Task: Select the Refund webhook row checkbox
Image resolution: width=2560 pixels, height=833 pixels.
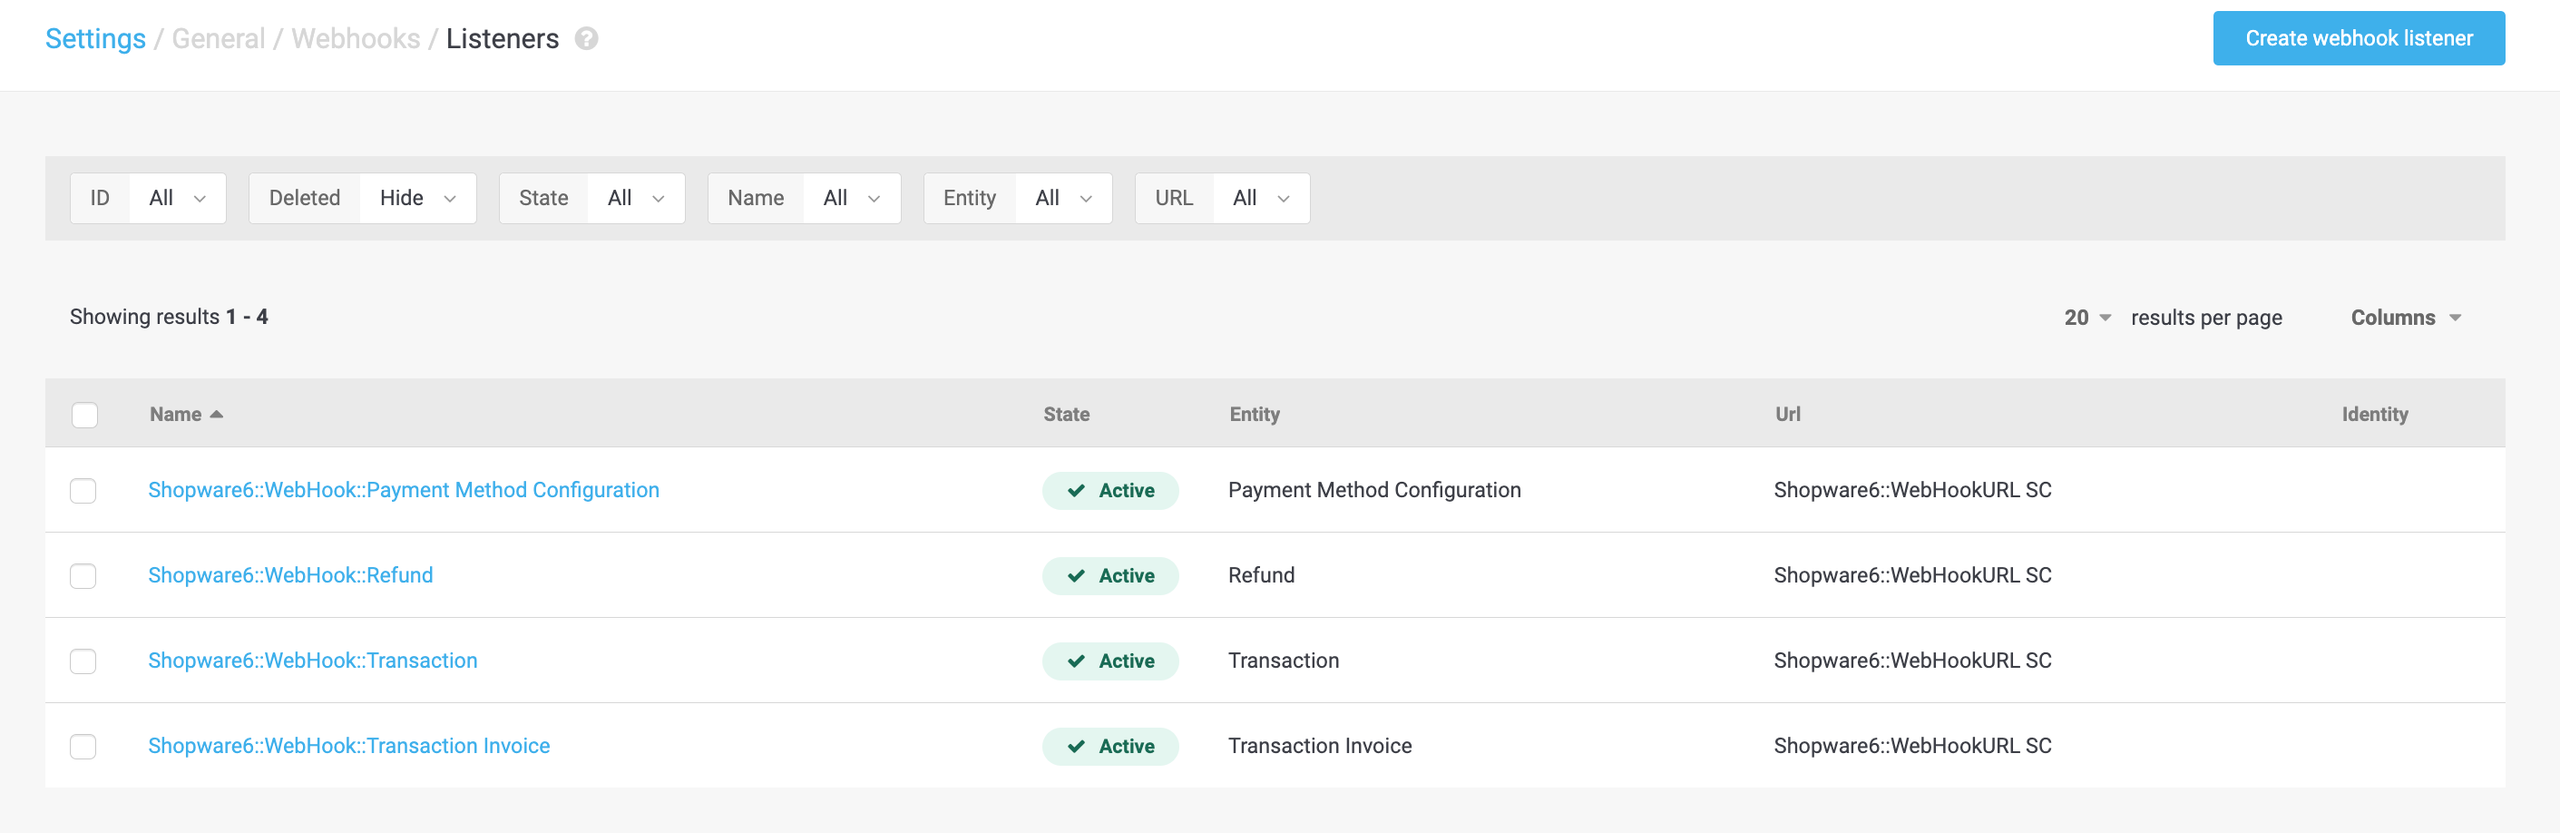Action: [x=83, y=576]
